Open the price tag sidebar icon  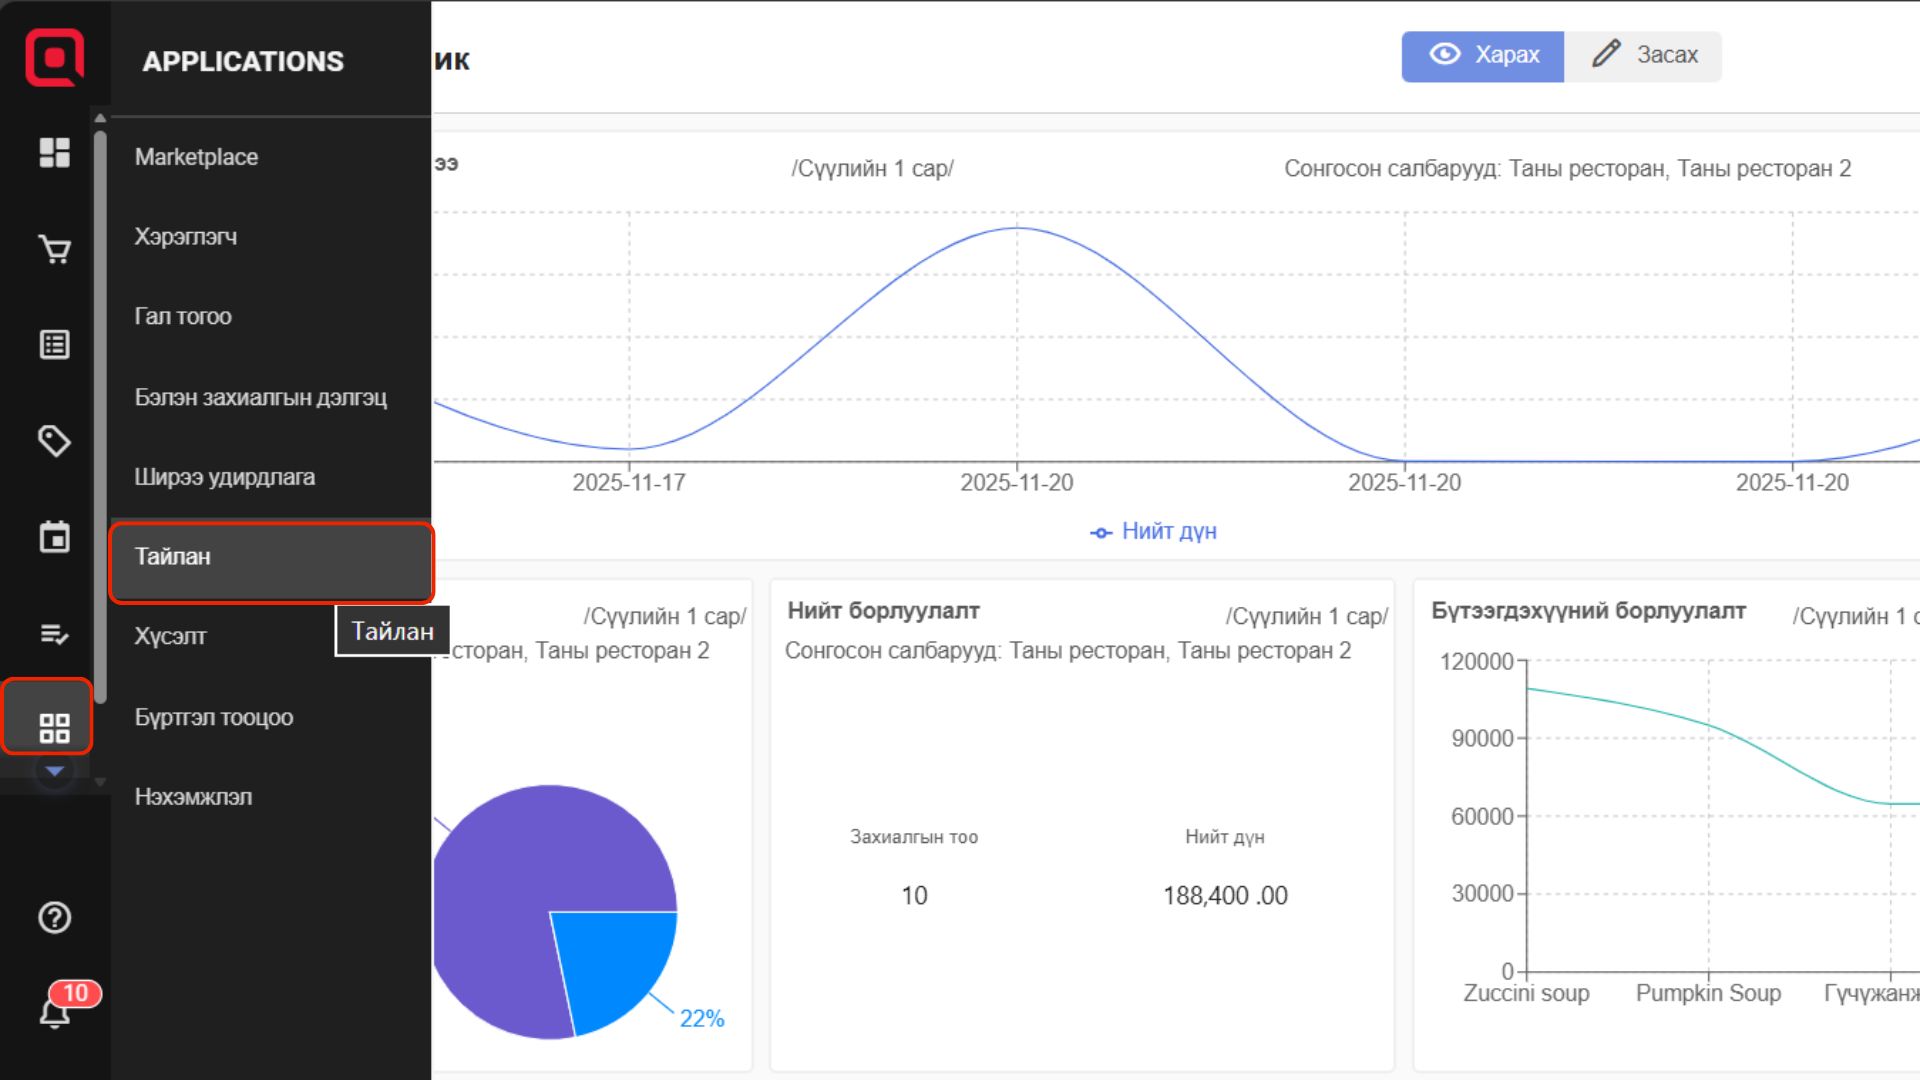pos(54,441)
